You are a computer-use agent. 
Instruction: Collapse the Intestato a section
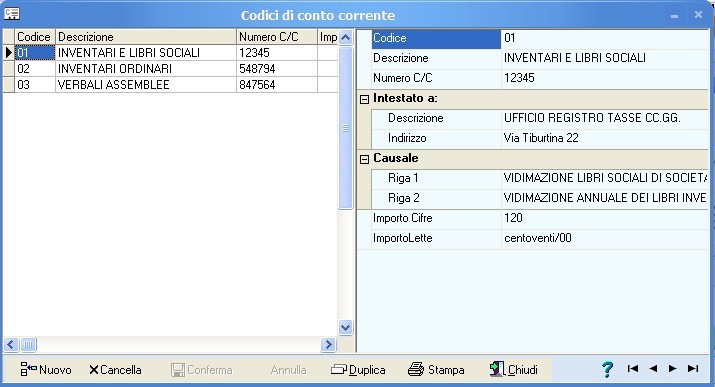[364, 99]
